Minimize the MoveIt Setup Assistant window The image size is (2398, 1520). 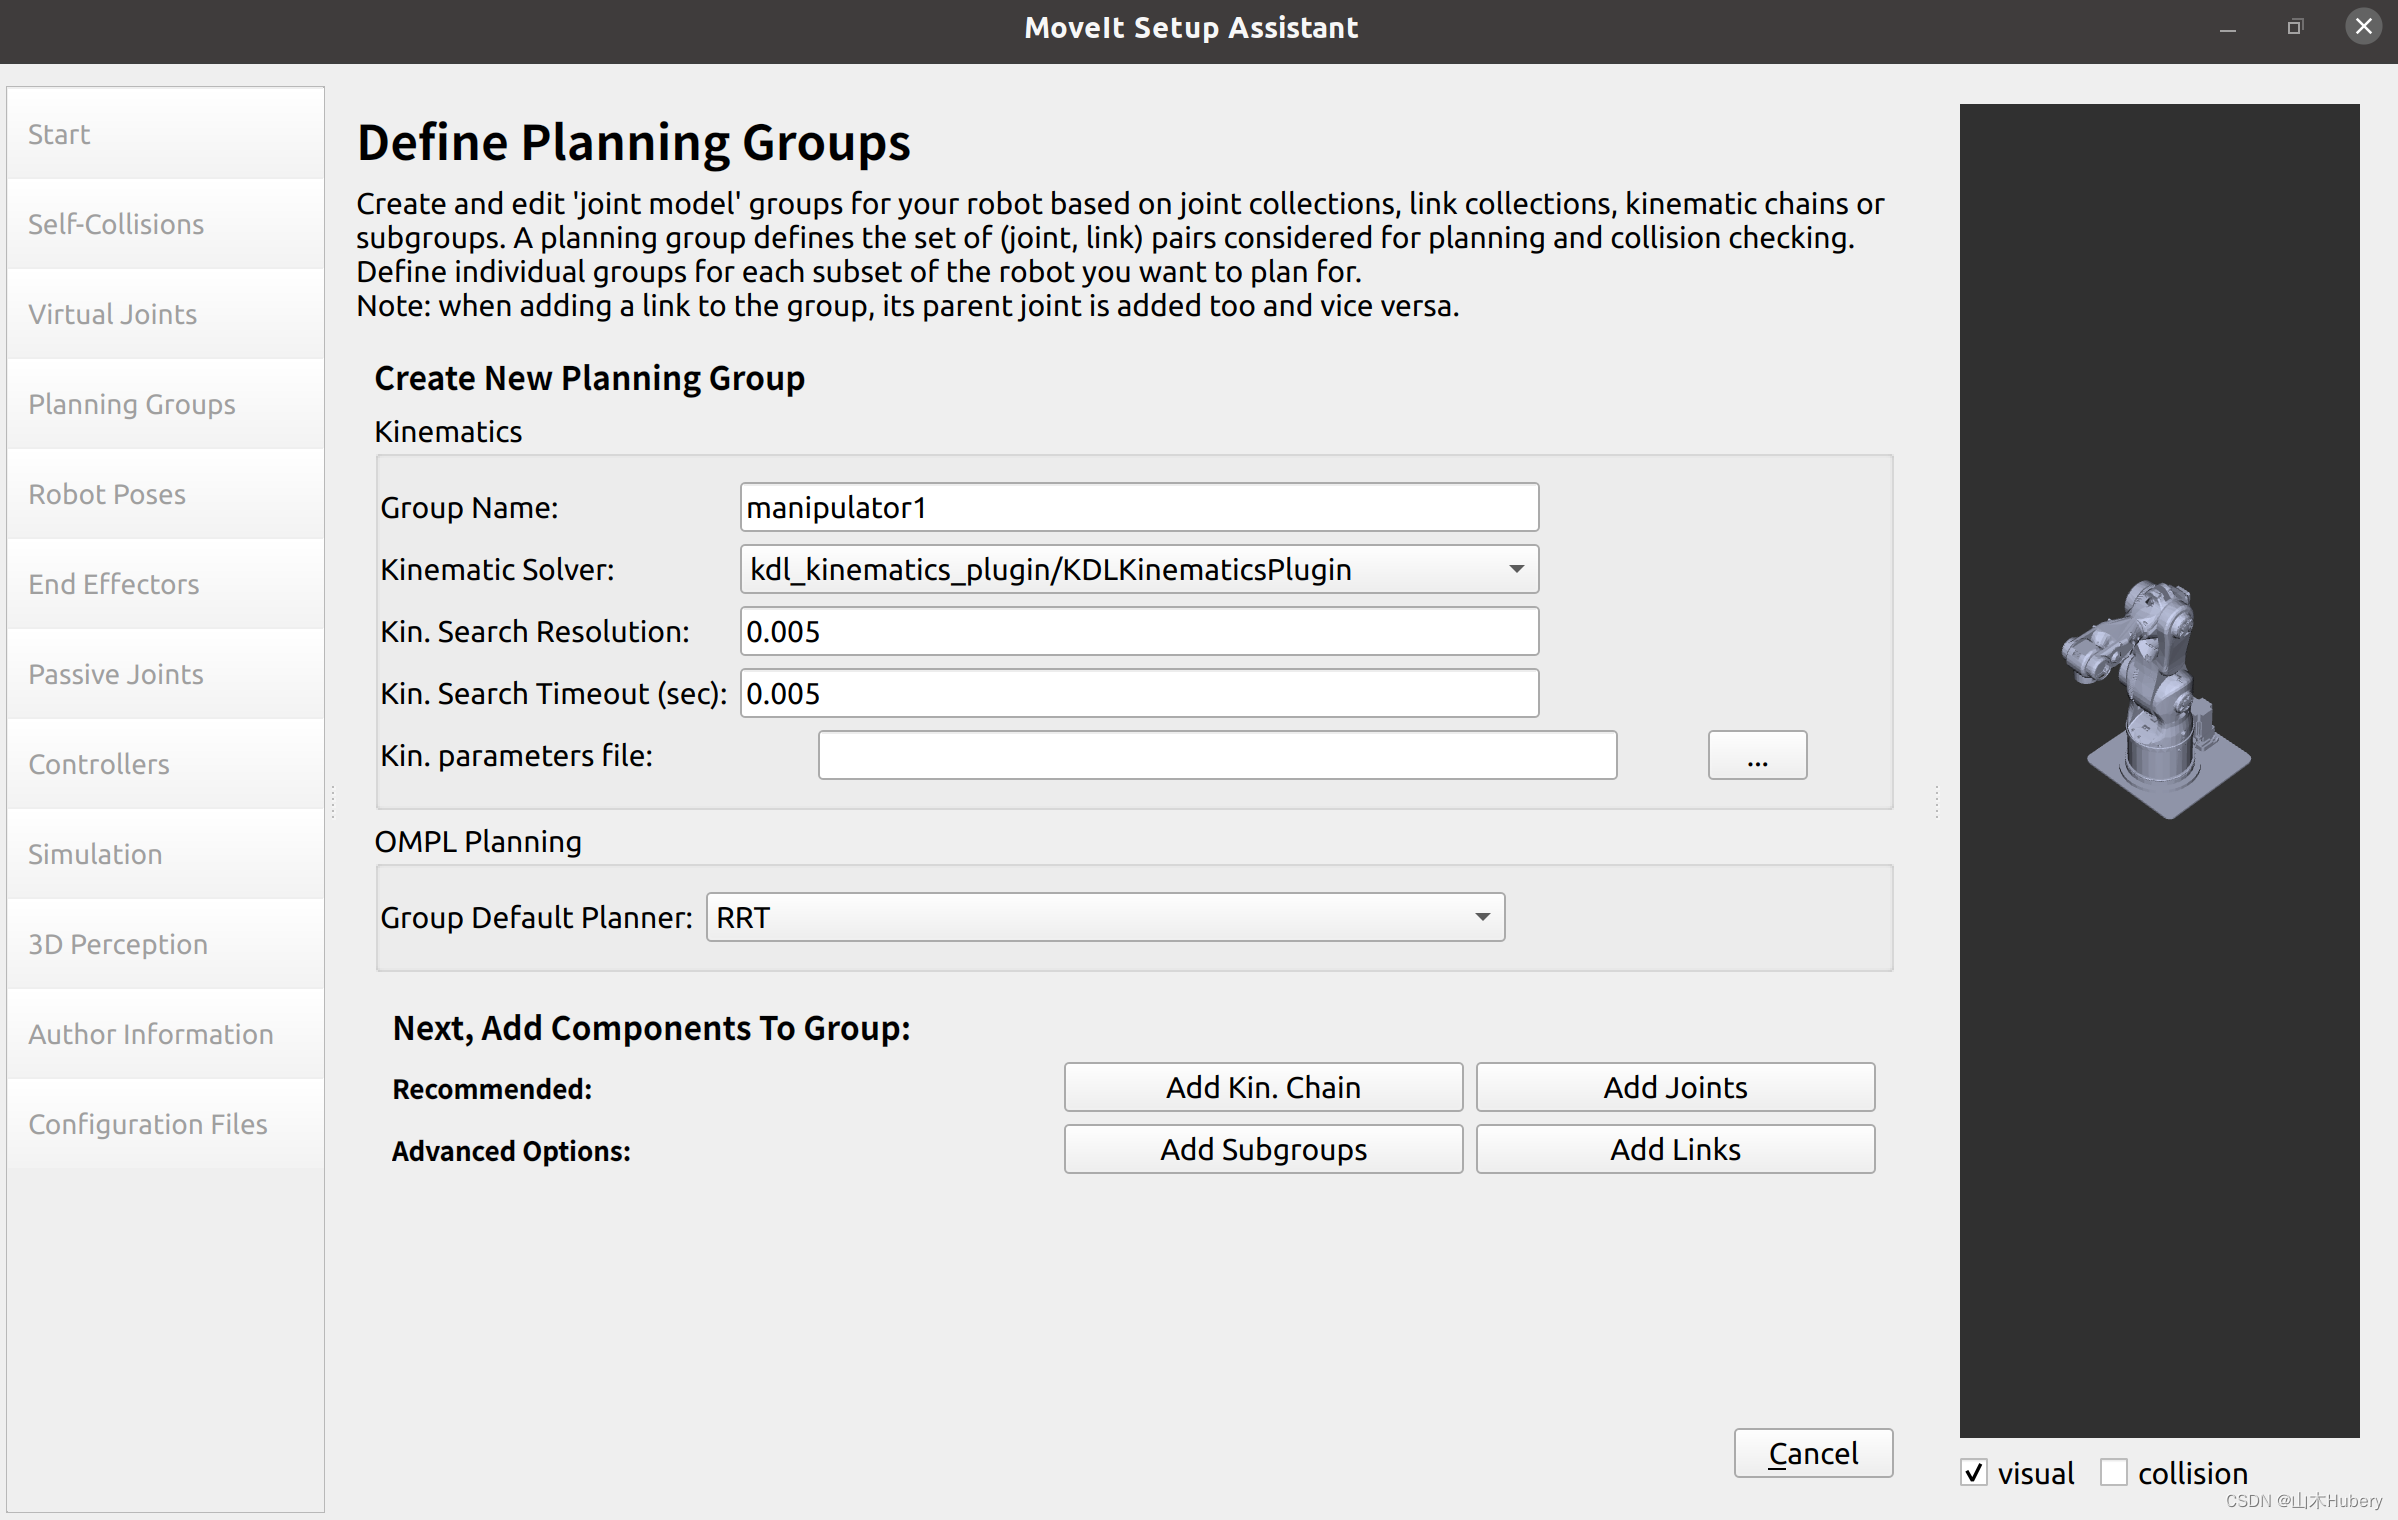point(2227,28)
